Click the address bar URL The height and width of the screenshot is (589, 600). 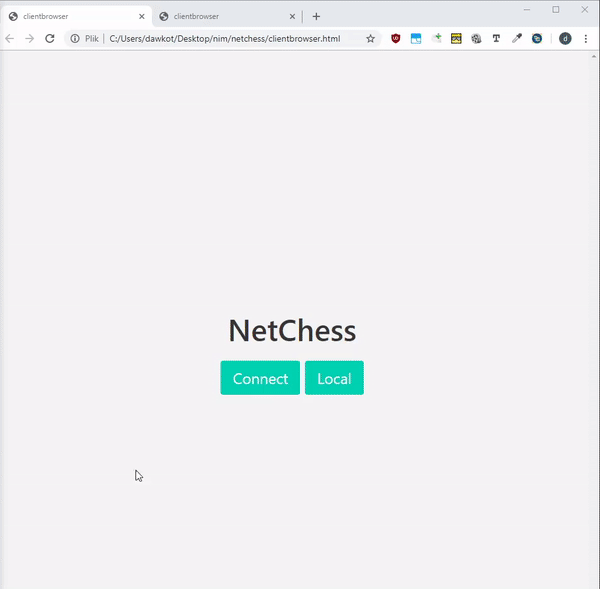[225, 39]
